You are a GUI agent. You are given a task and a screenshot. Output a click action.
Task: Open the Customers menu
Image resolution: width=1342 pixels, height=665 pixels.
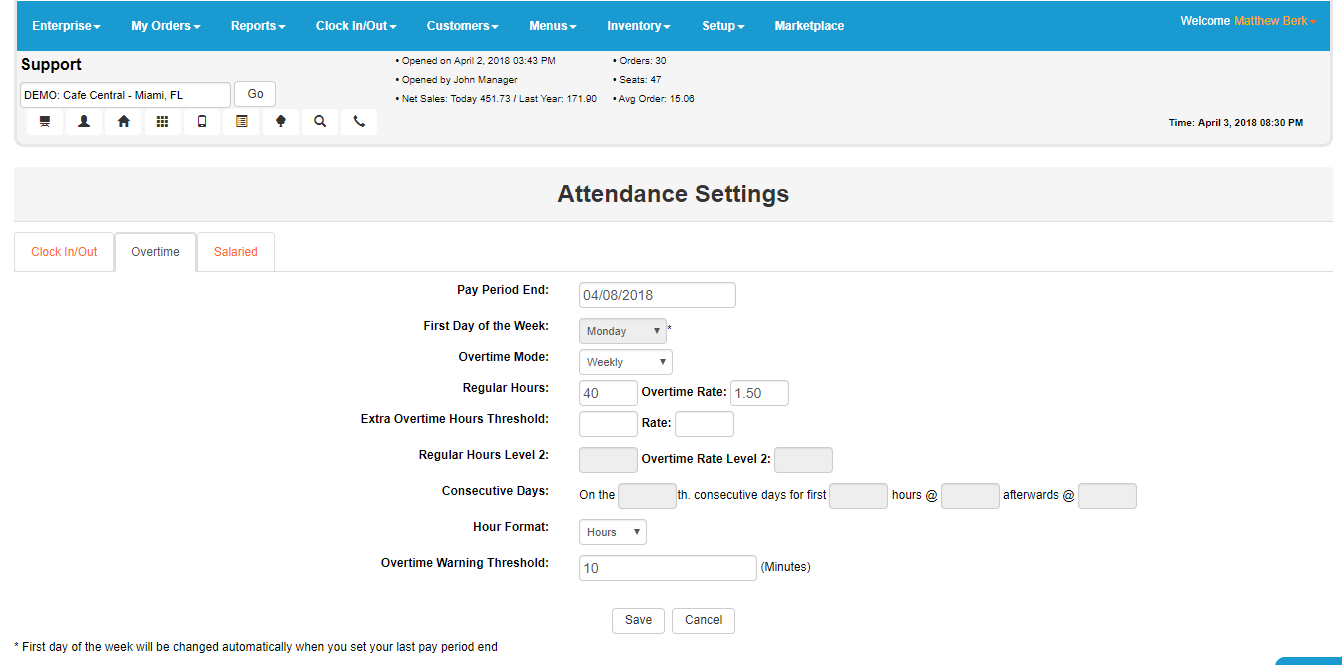pos(462,26)
